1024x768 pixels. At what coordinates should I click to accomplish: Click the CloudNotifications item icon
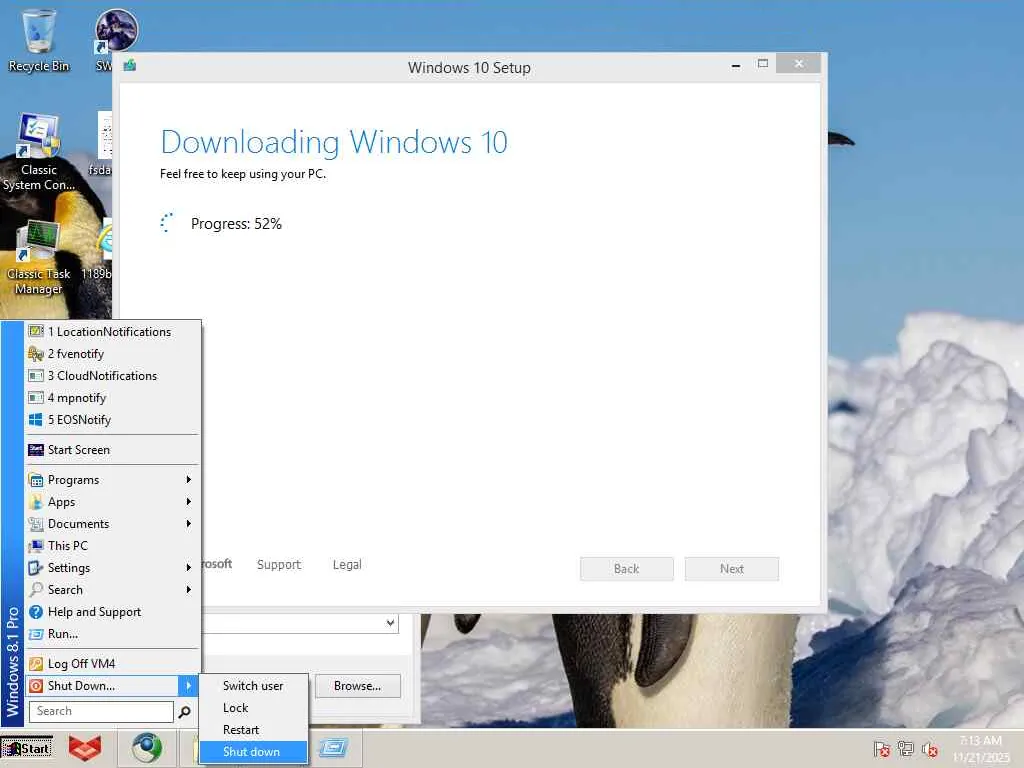[x=36, y=376]
